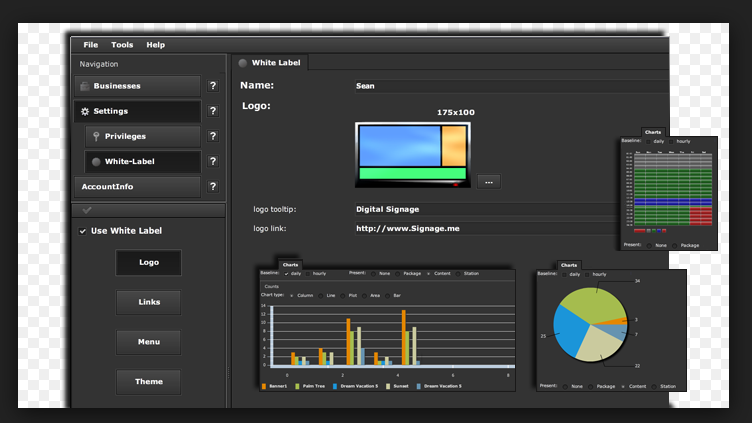The height and width of the screenshot is (423, 752).
Task: Click the Counts label in bar chart panel
Action: 271,286
